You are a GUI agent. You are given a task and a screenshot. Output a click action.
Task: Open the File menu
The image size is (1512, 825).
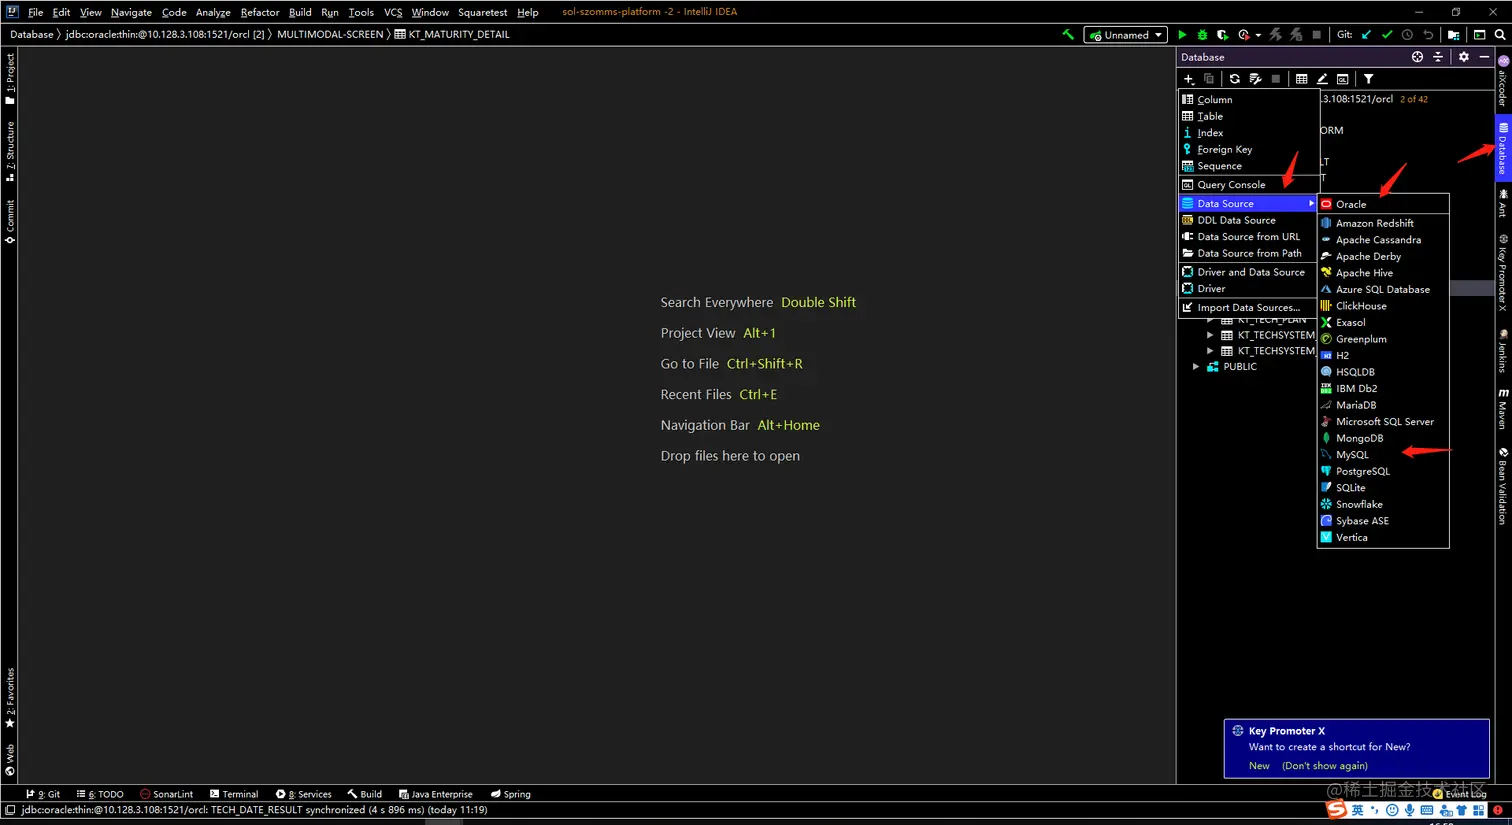35,12
